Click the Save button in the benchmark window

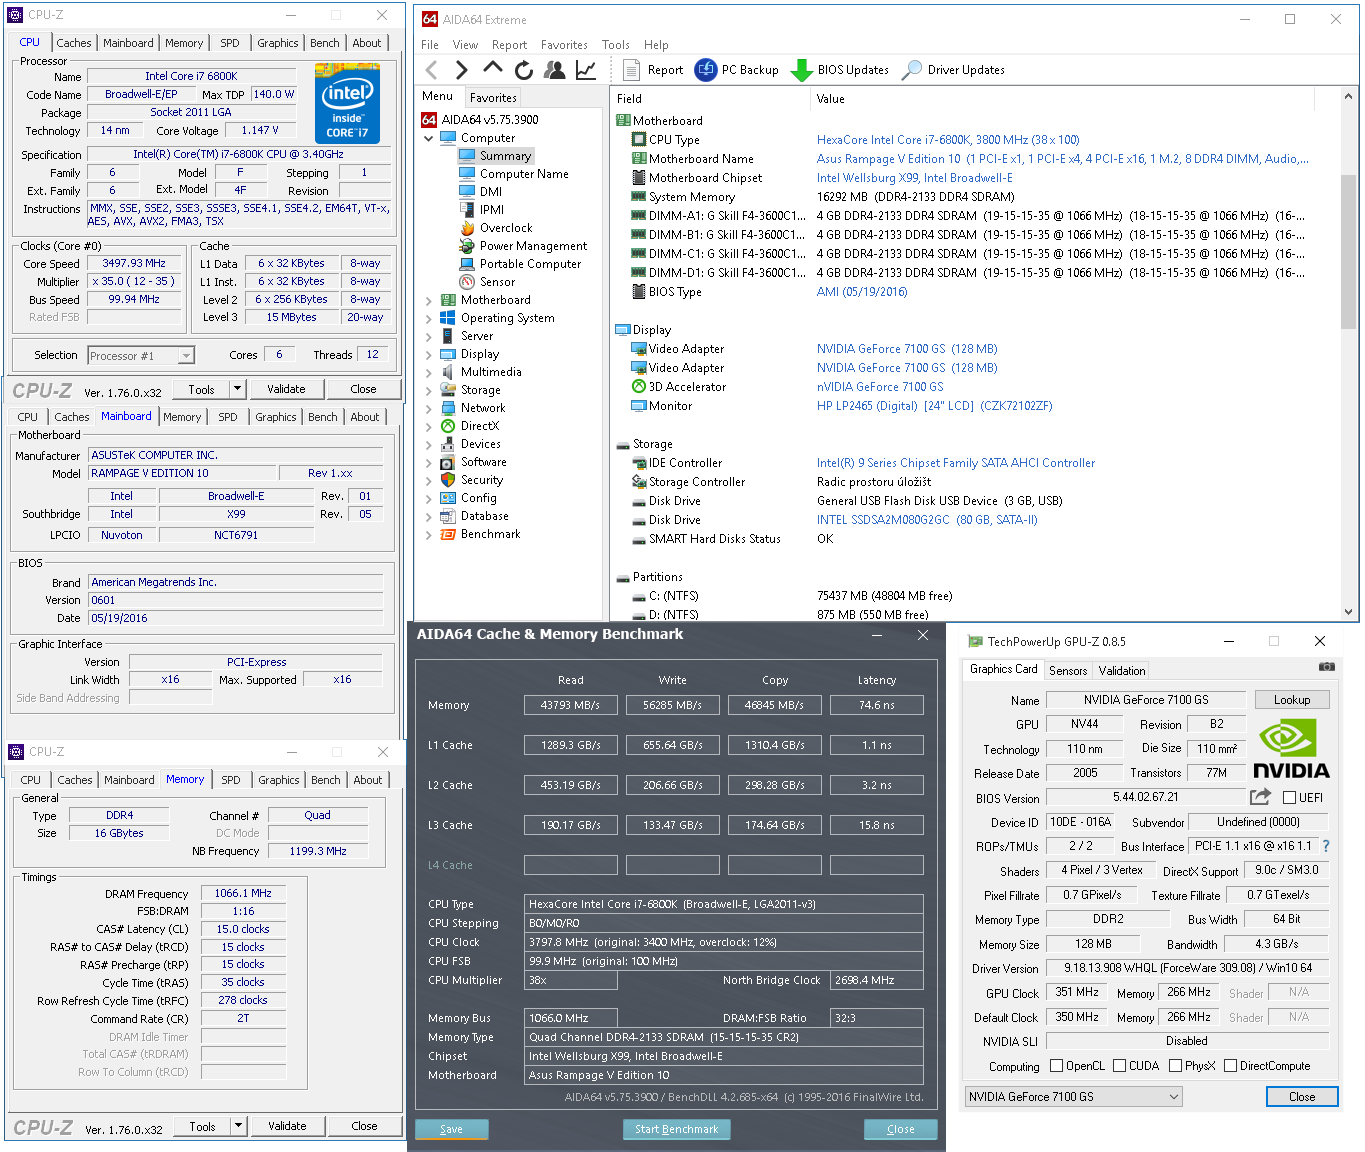[x=451, y=1129]
